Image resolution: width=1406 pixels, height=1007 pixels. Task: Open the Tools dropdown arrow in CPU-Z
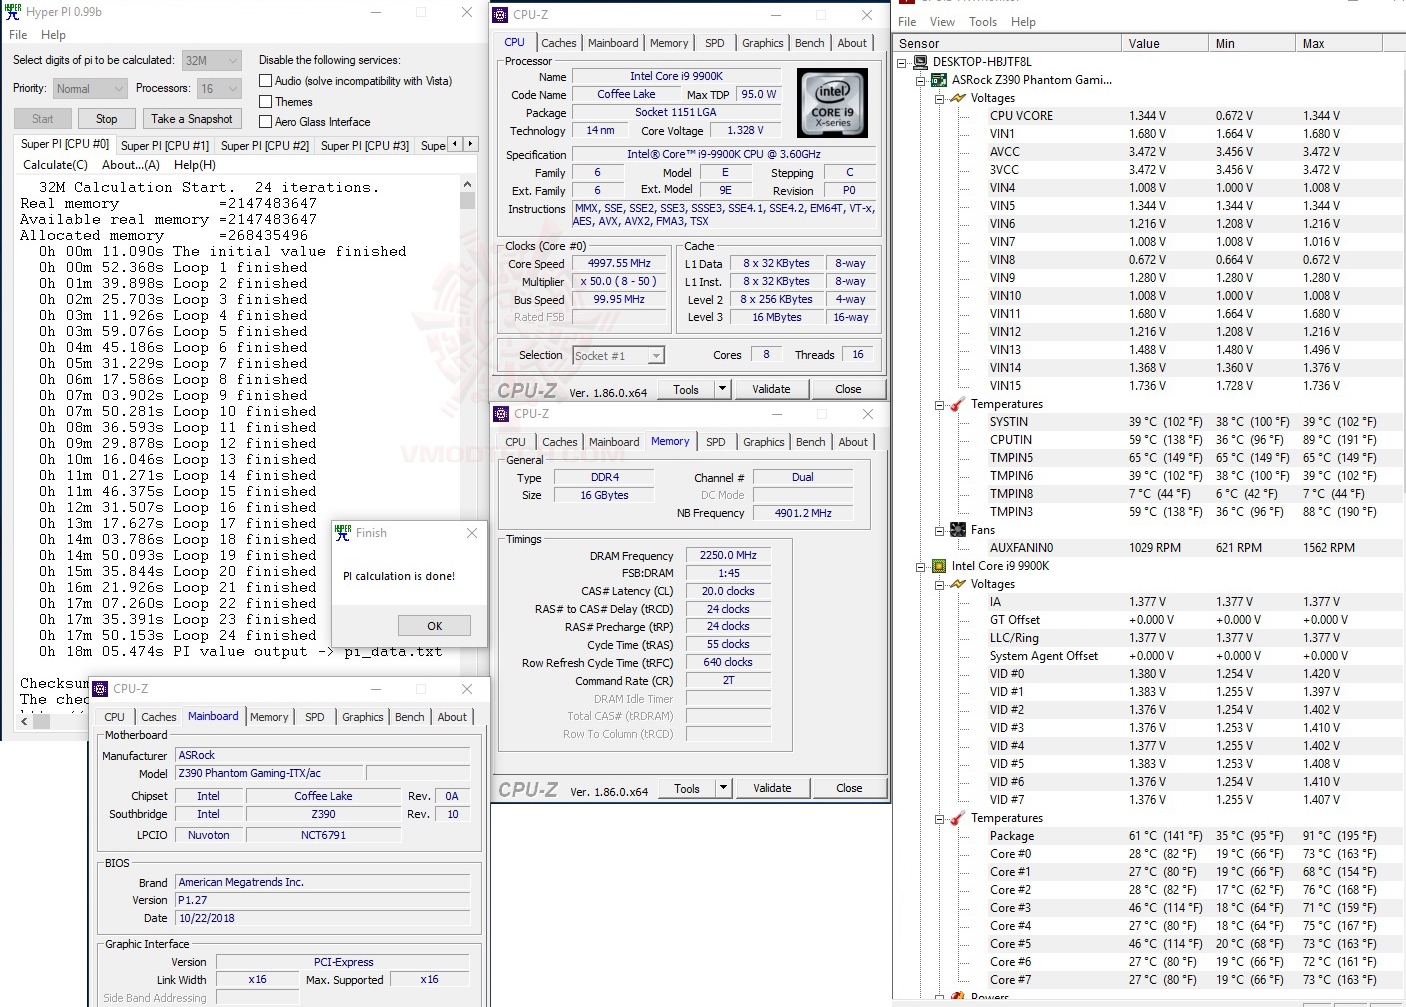point(723,389)
